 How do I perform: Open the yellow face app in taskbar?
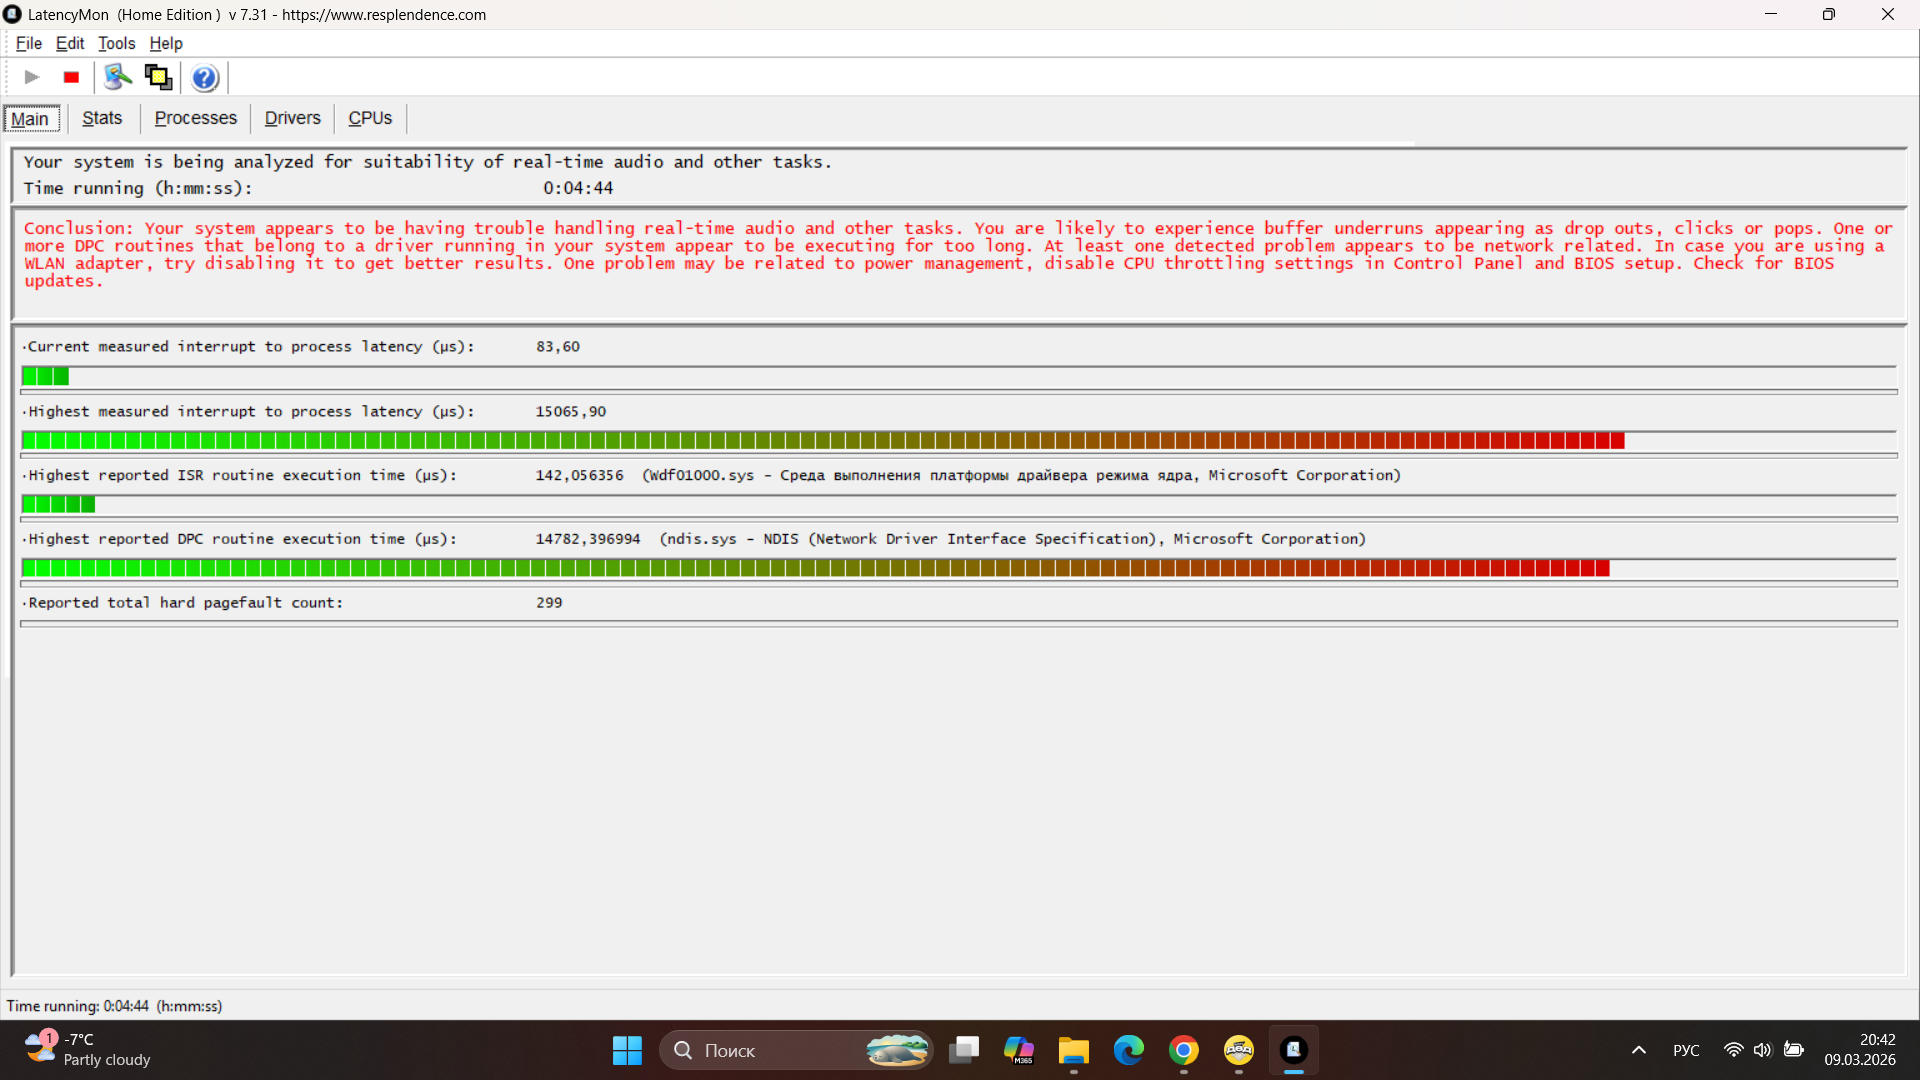coord(1239,1050)
